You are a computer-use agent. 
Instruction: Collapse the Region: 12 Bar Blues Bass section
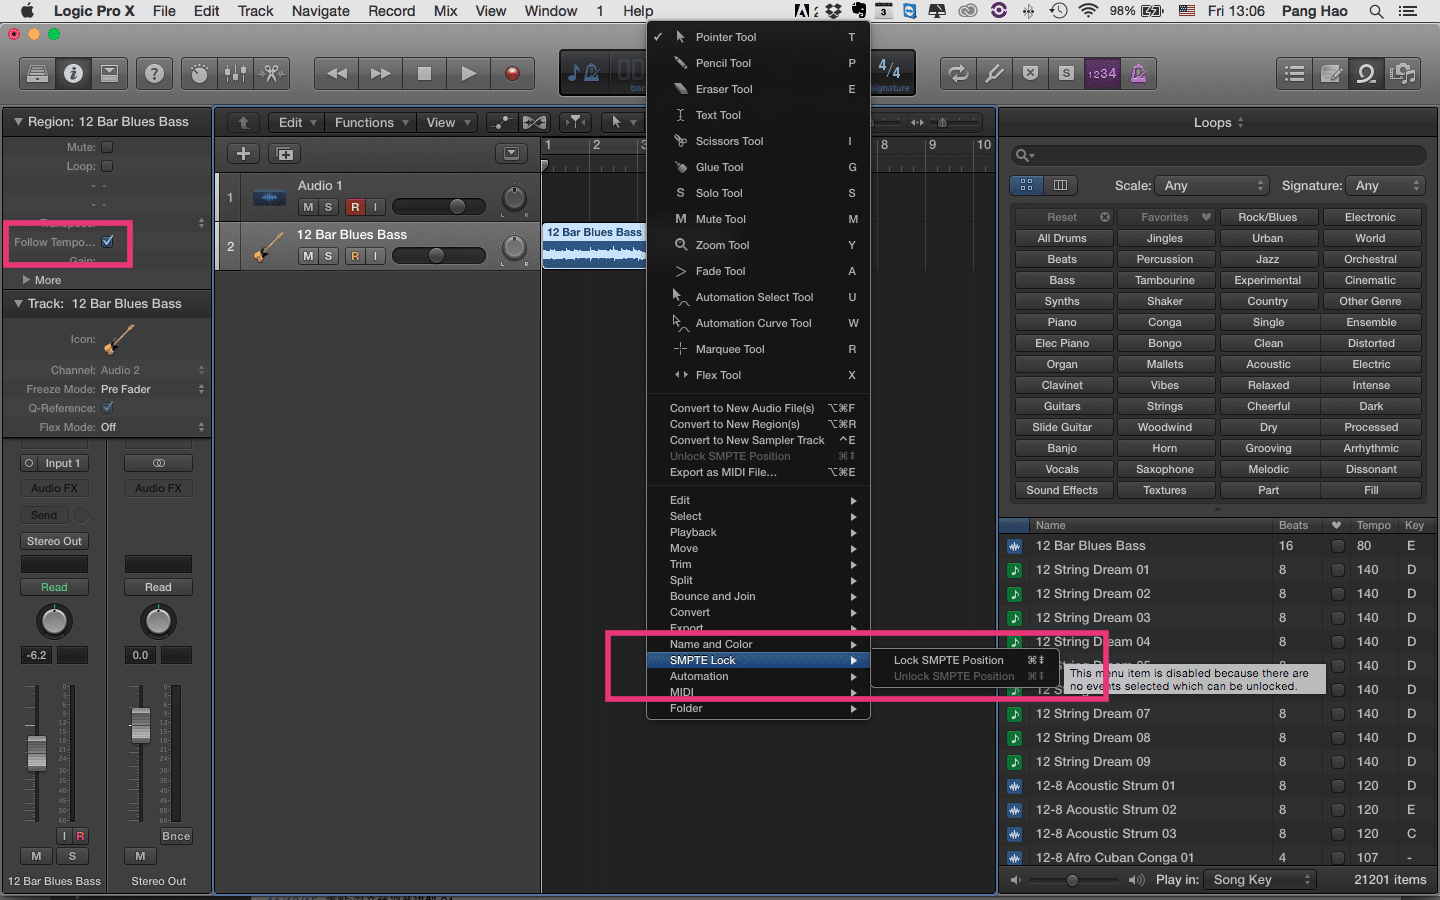click(18, 122)
